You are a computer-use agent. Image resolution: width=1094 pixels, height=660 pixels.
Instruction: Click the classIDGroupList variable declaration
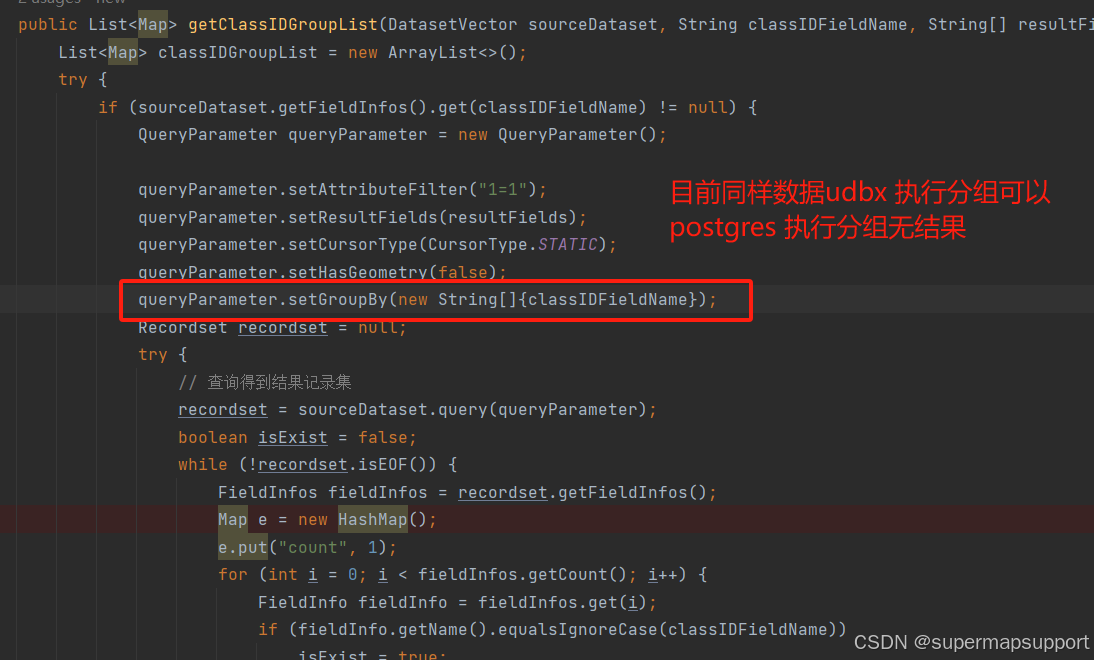point(238,52)
